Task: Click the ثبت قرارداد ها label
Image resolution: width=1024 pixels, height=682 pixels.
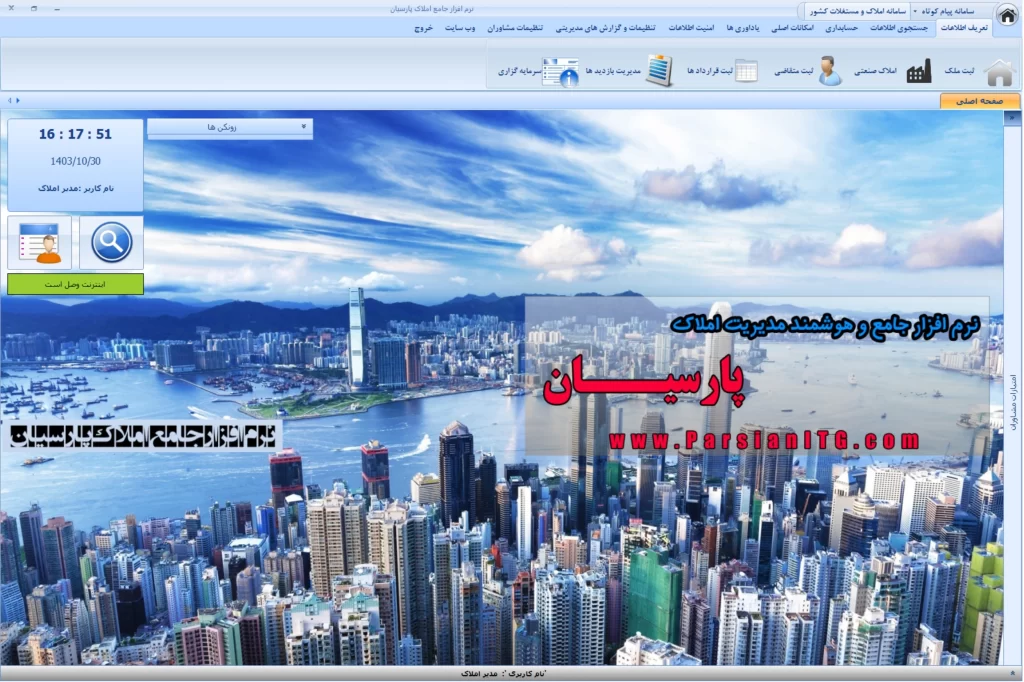Action: tap(709, 71)
